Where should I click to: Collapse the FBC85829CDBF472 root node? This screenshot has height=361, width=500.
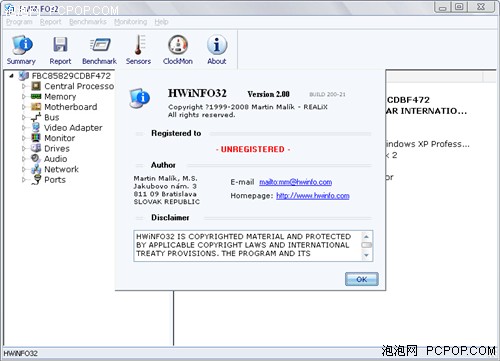pyautogui.click(x=12, y=76)
